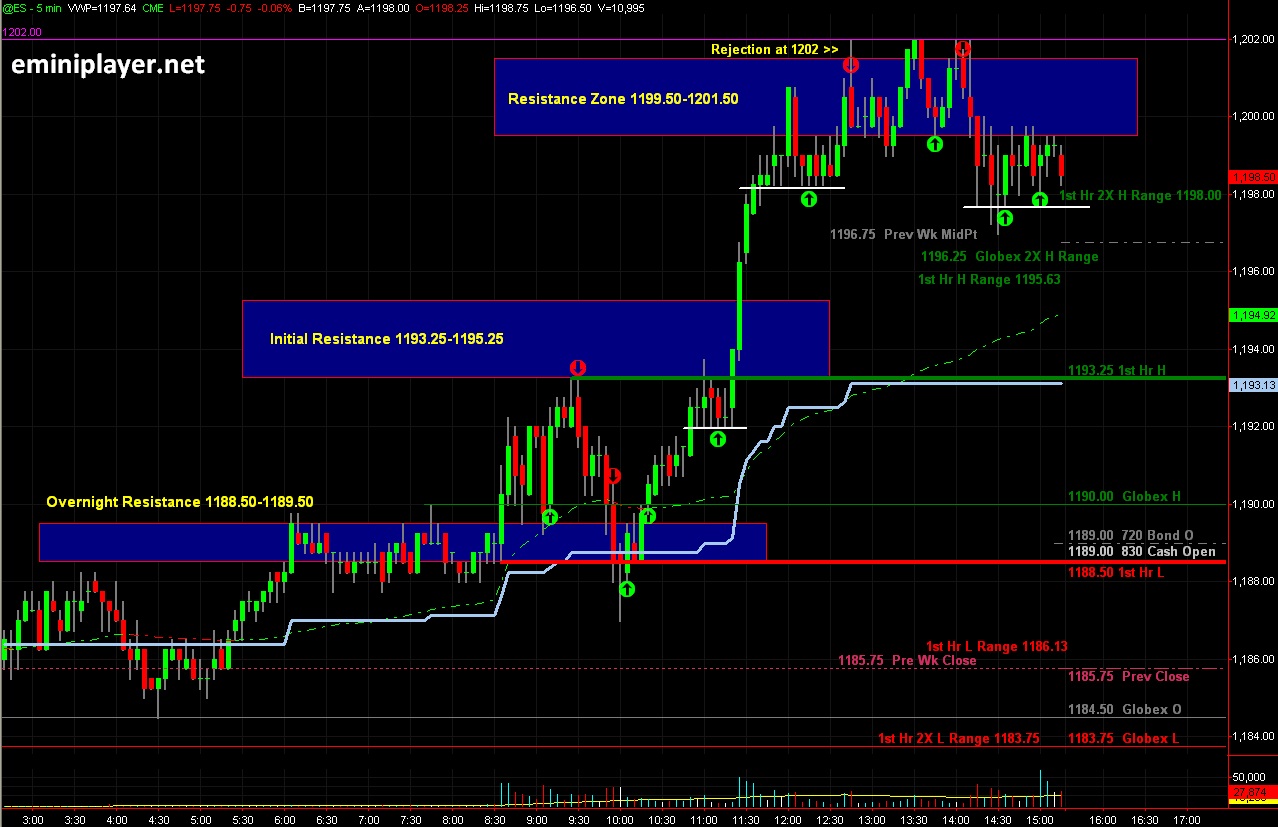
Task: Click '1193.25 1st Hr H' level label
Action: click(1118, 370)
